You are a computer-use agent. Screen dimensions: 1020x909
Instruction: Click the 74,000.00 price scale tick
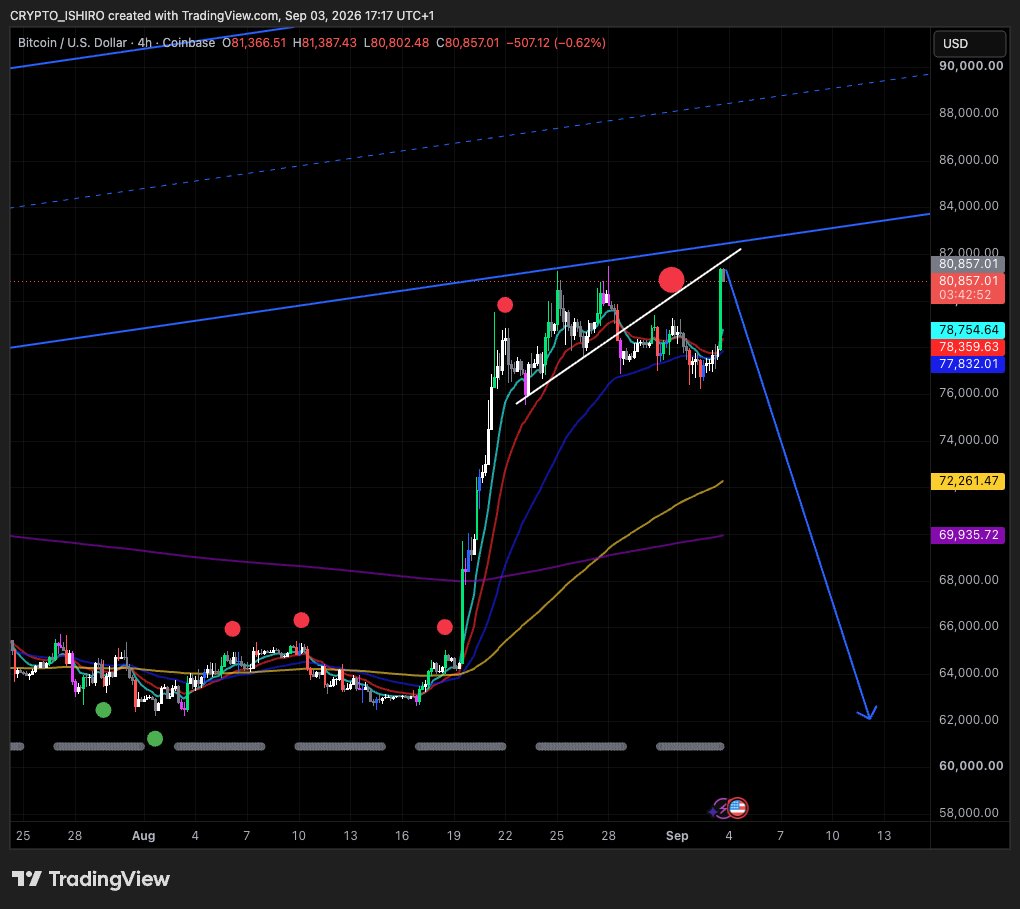click(969, 439)
